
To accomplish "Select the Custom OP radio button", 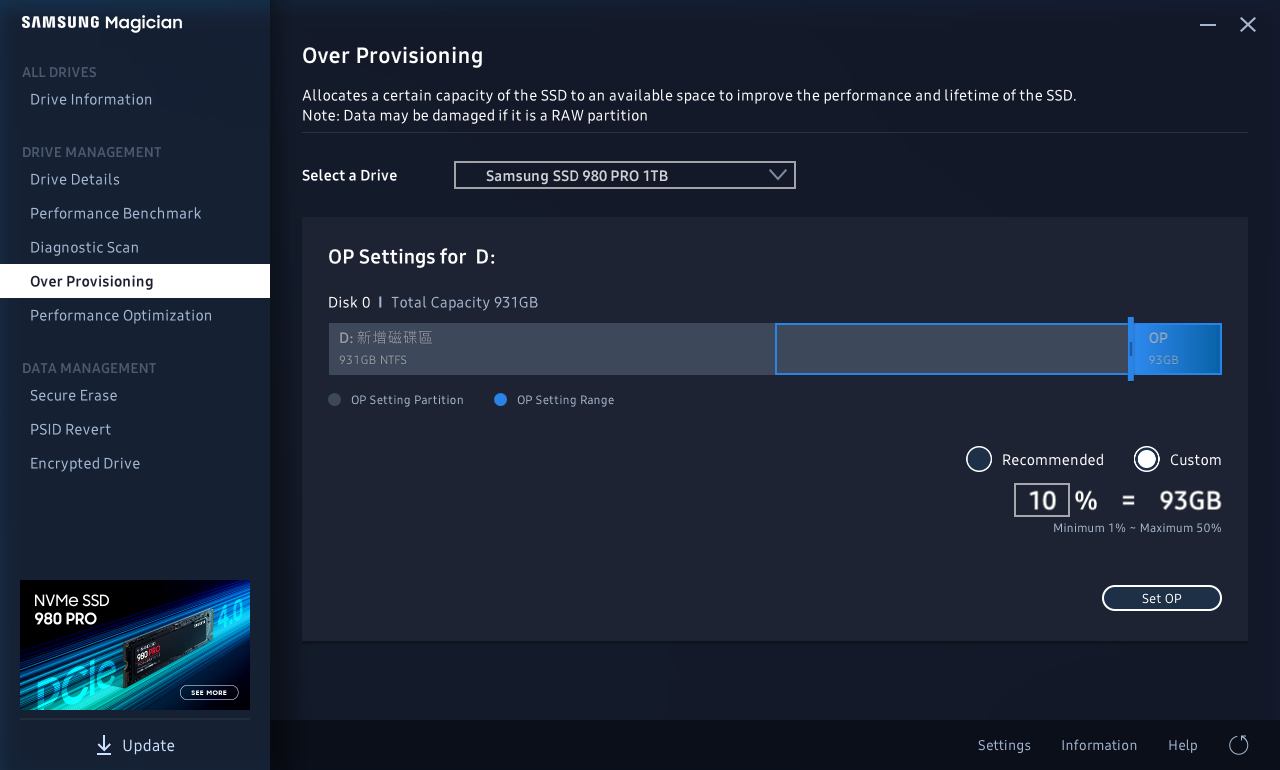I will click(1146, 460).
